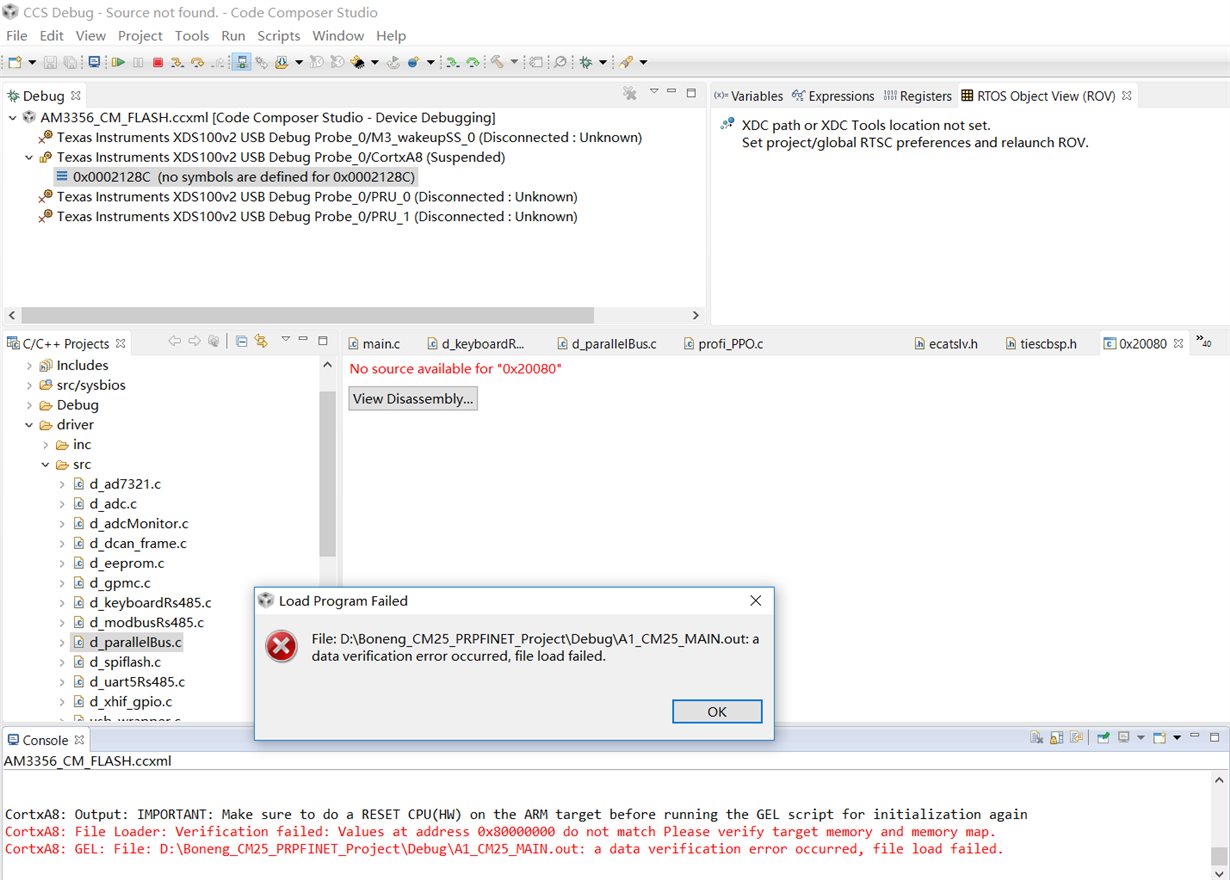This screenshot has height=880, width=1230.
Task: Open dropdown next to Load Program icon
Action: tap(299, 62)
